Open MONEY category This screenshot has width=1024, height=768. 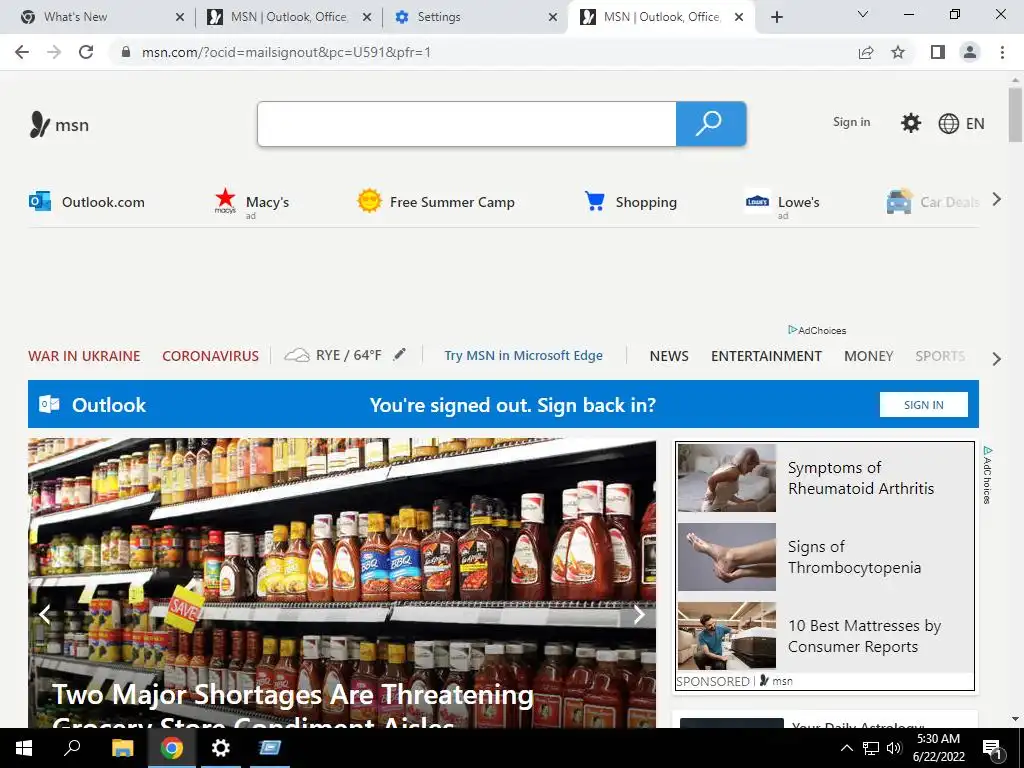point(868,356)
